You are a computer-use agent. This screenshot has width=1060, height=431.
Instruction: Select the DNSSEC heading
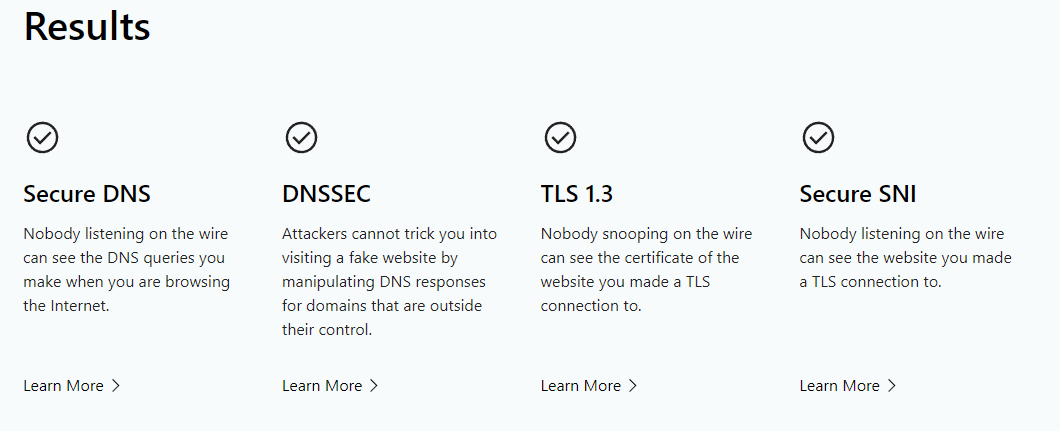click(x=326, y=194)
